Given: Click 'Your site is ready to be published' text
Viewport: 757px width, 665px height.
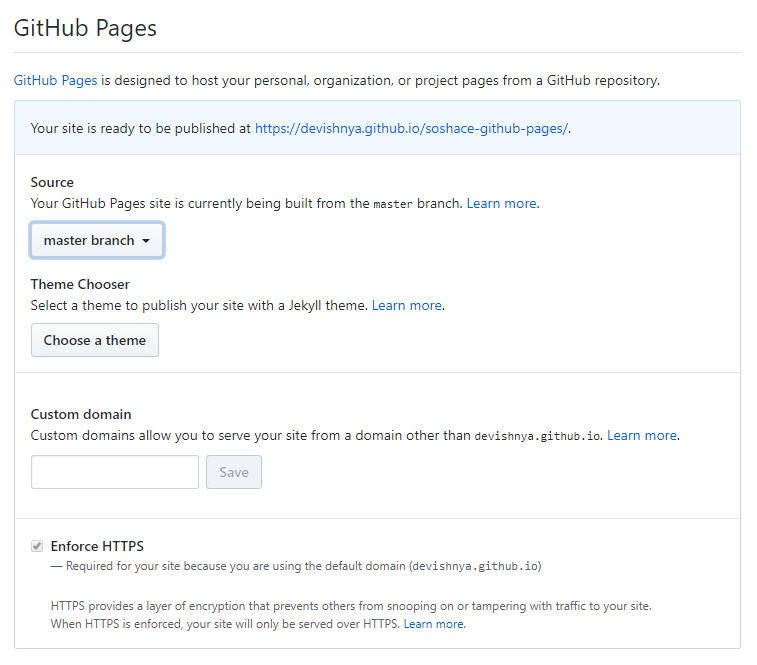Looking at the screenshot, I should click(x=141, y=128).
